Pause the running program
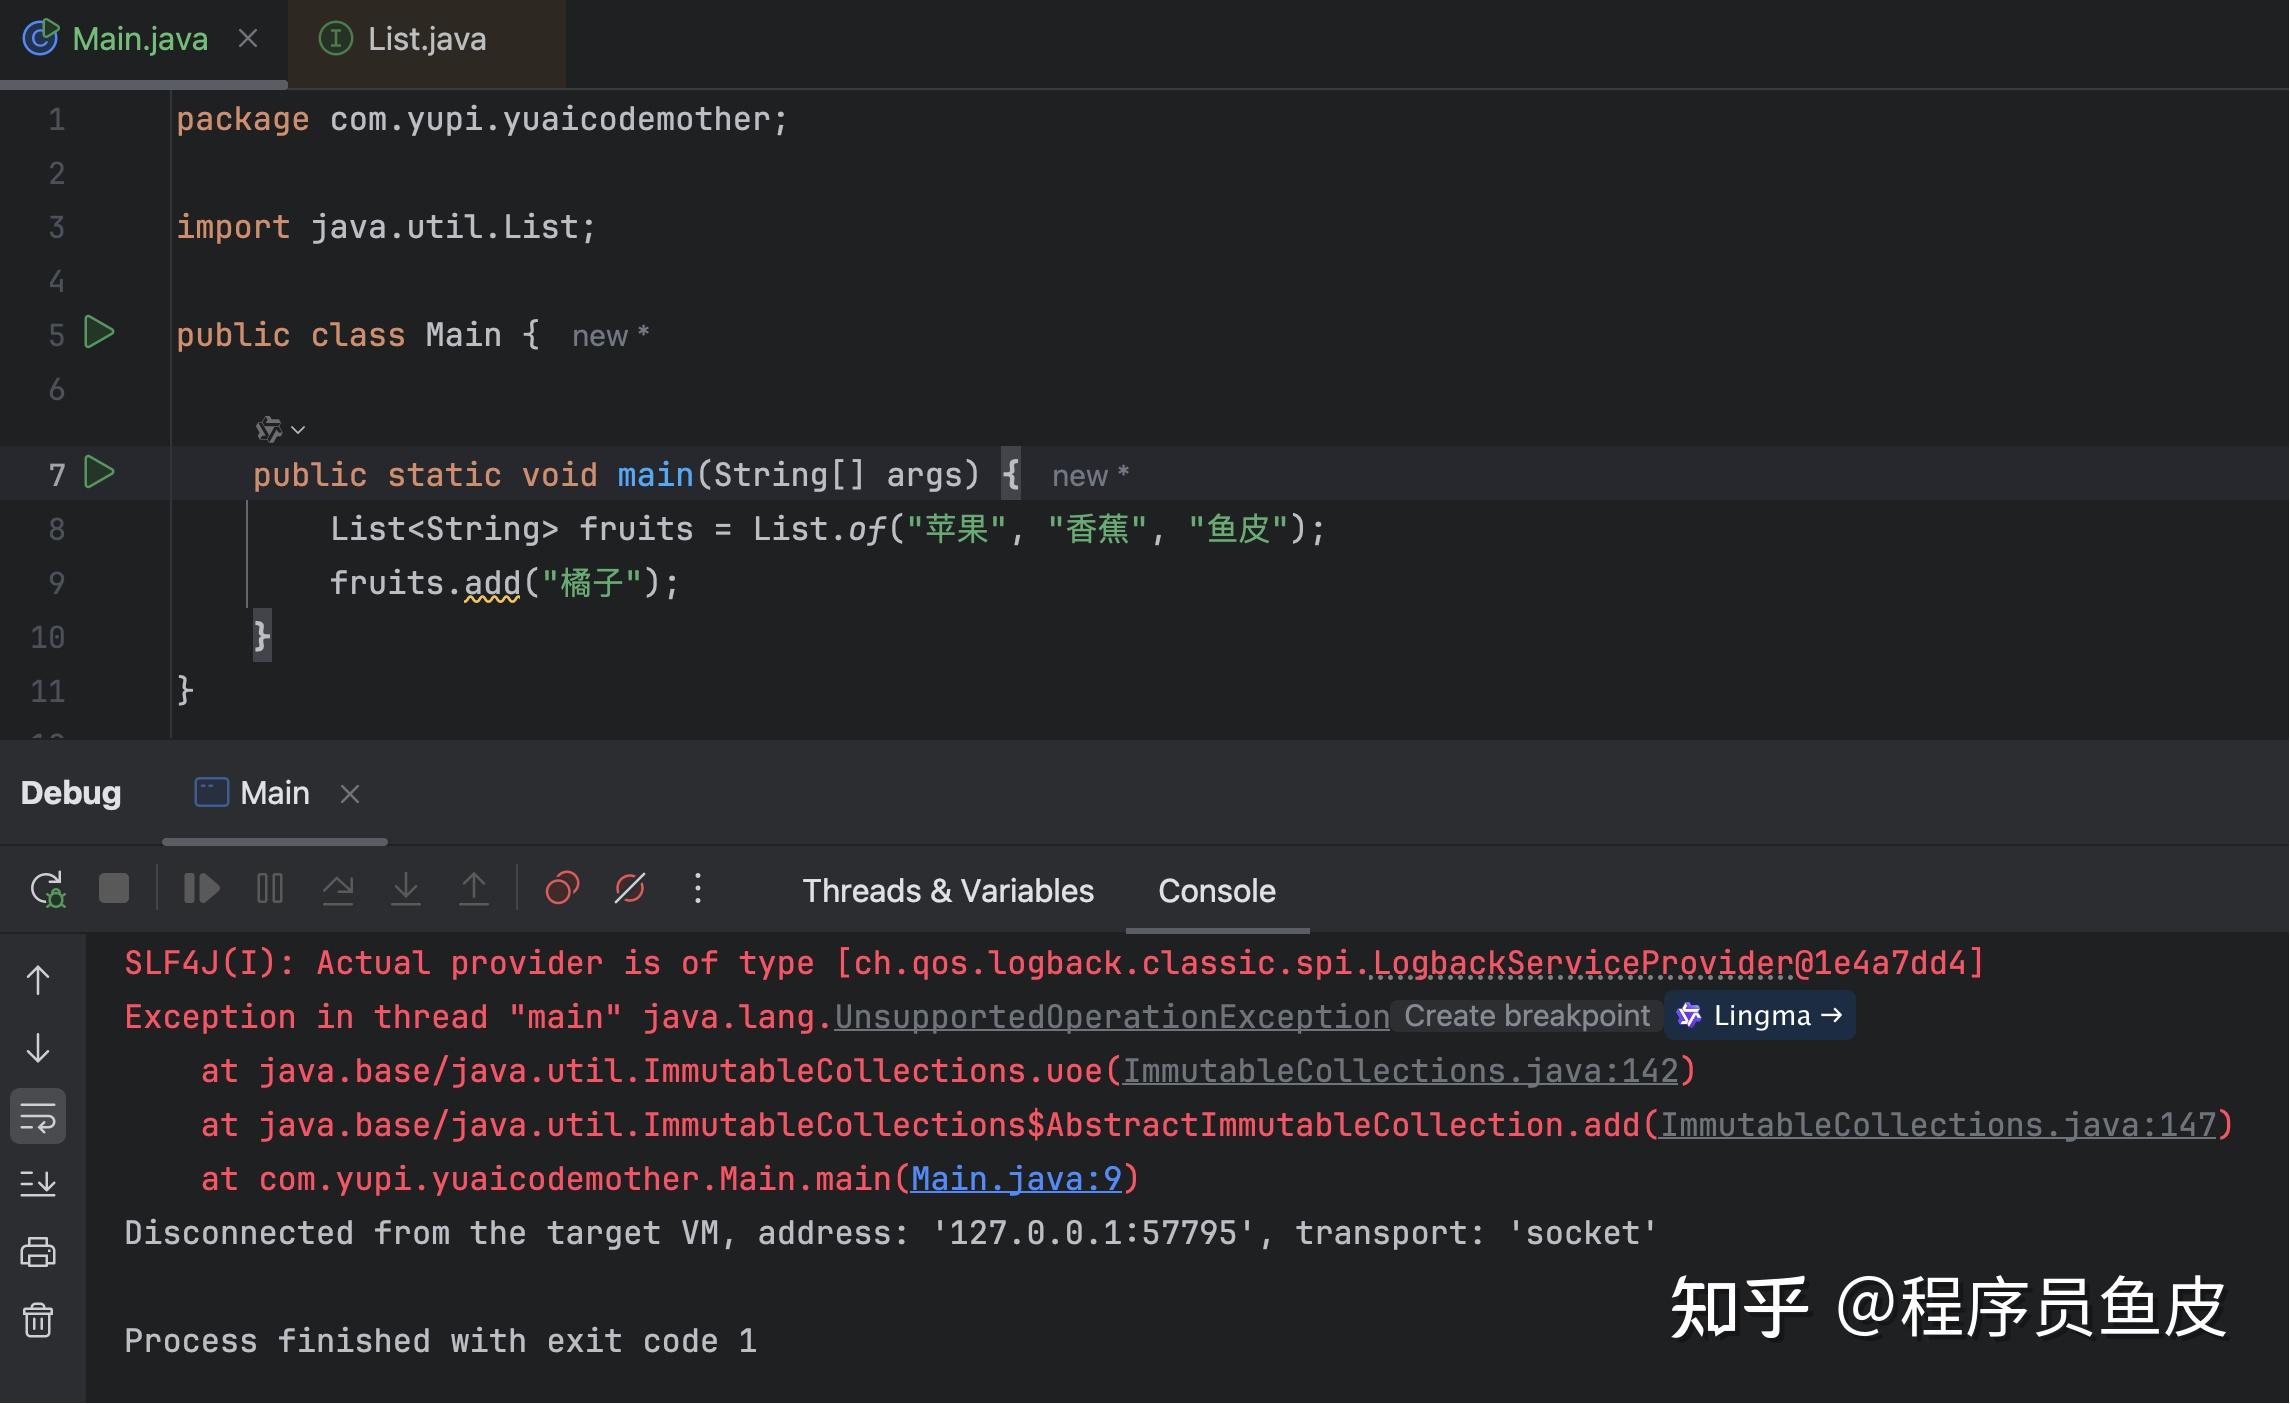The width and height of the screenshot is (2290, 1404). click(270, 889)
